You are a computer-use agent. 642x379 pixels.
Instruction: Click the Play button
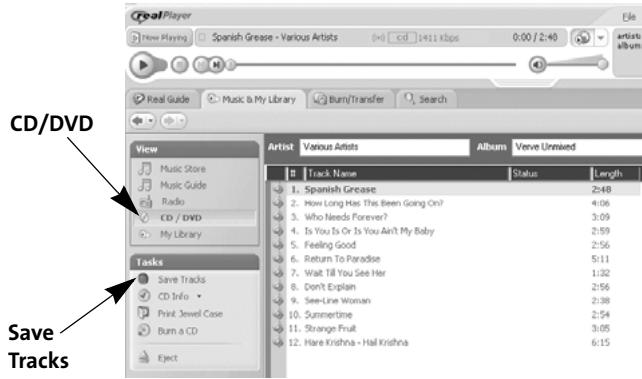click(143, 65)
